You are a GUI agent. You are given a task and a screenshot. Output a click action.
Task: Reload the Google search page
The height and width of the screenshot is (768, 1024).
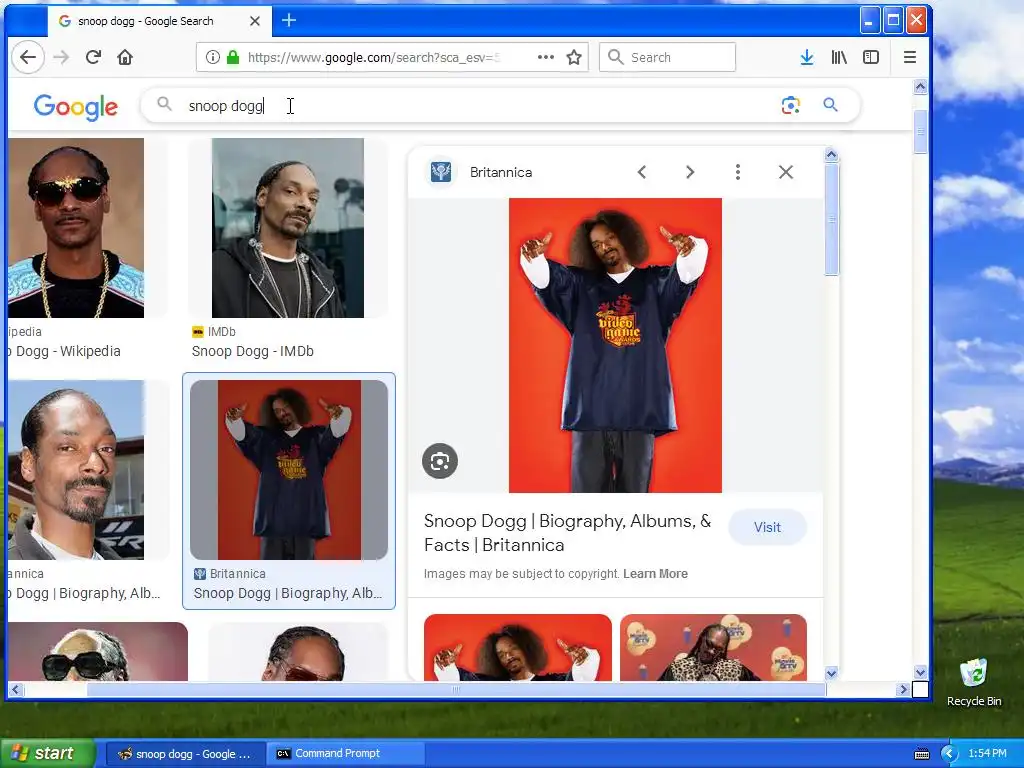click(x=93, y=57)
